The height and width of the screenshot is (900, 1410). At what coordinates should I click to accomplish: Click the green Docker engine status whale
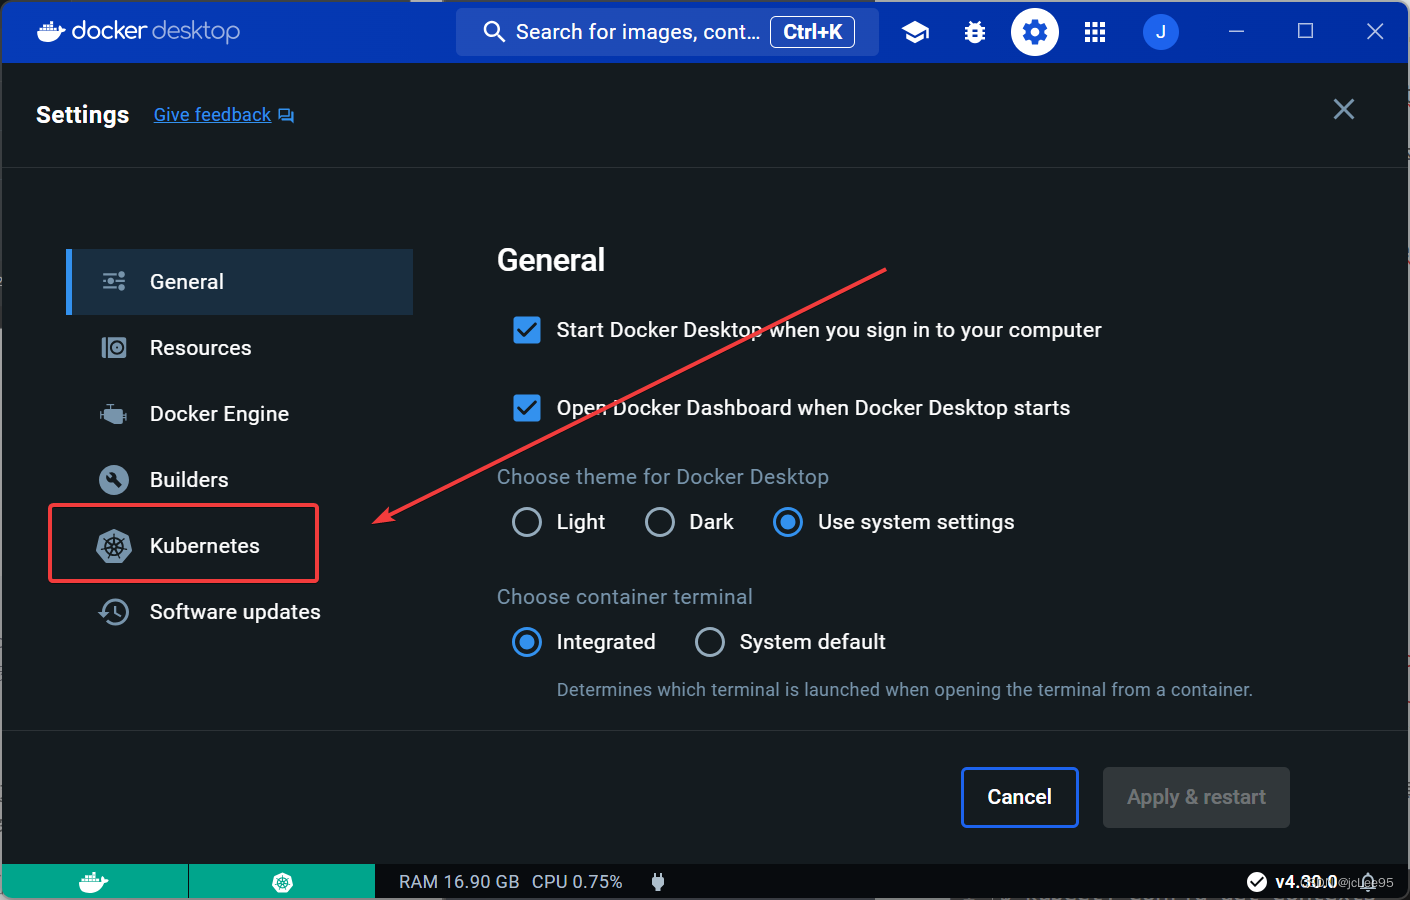(x=93, y=881)
